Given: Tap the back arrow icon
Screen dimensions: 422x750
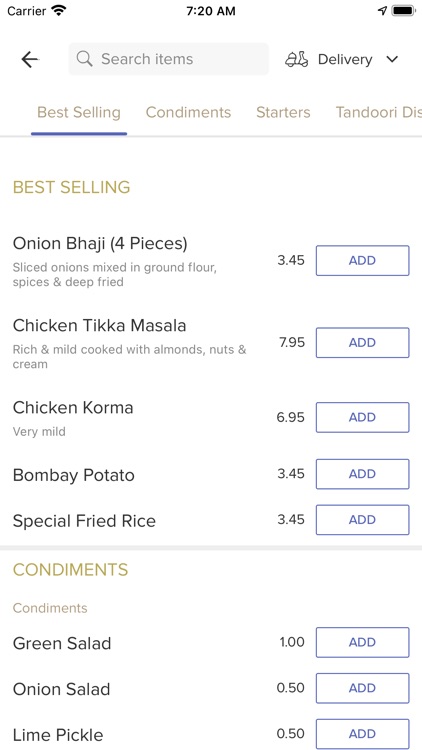Looking at the screenshot, I should coord(30,59).
